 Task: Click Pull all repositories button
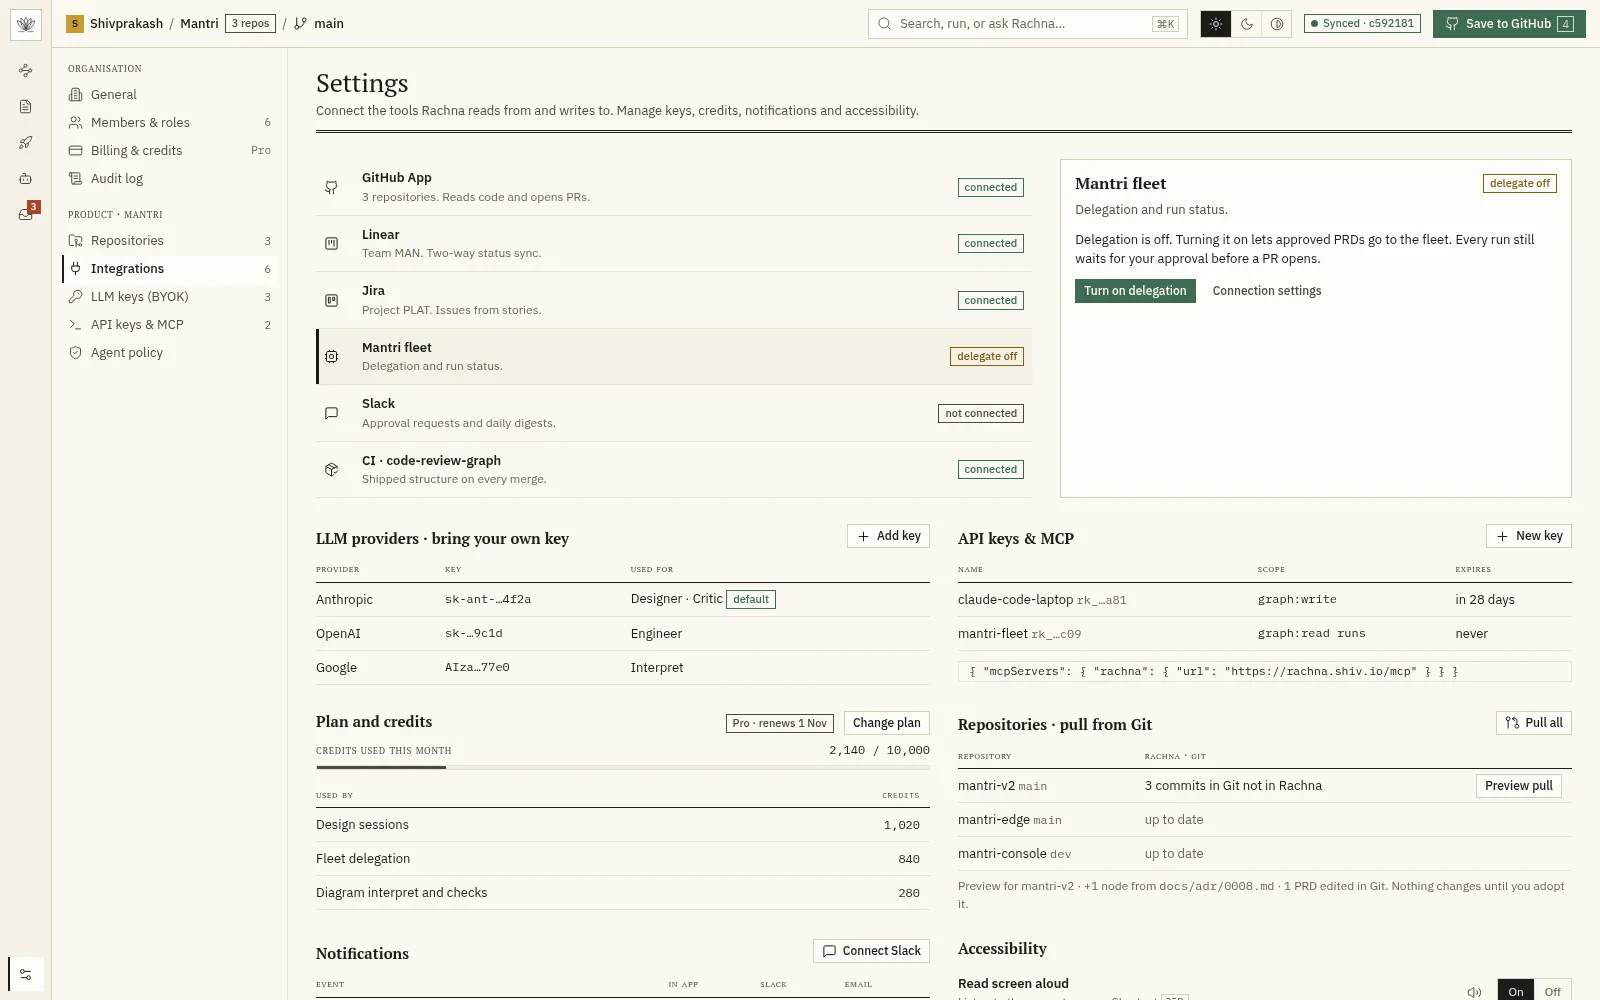pos(1534,723)
